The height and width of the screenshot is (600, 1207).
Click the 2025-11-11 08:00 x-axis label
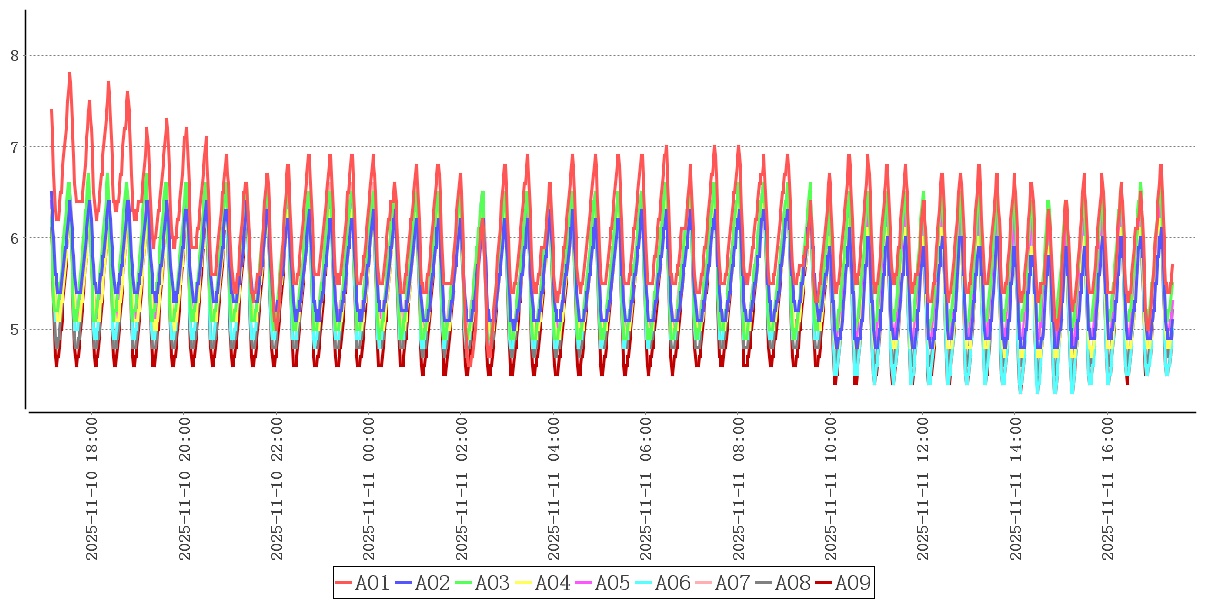(x=738, y=489)
